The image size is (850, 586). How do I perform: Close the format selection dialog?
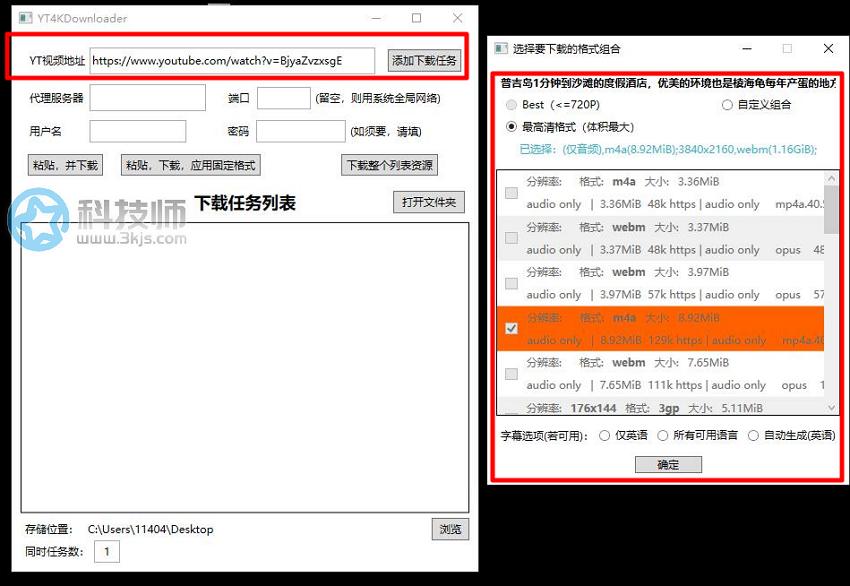(828, 49)
